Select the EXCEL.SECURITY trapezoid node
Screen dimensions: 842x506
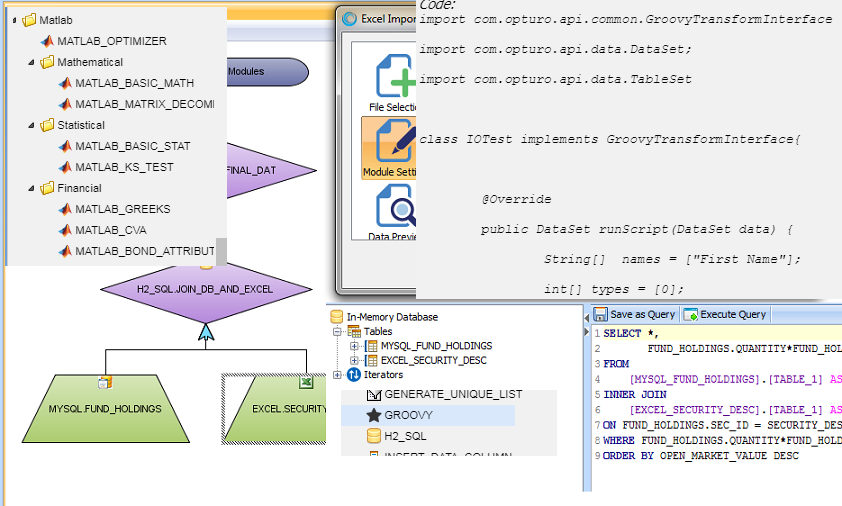[275, 409]
